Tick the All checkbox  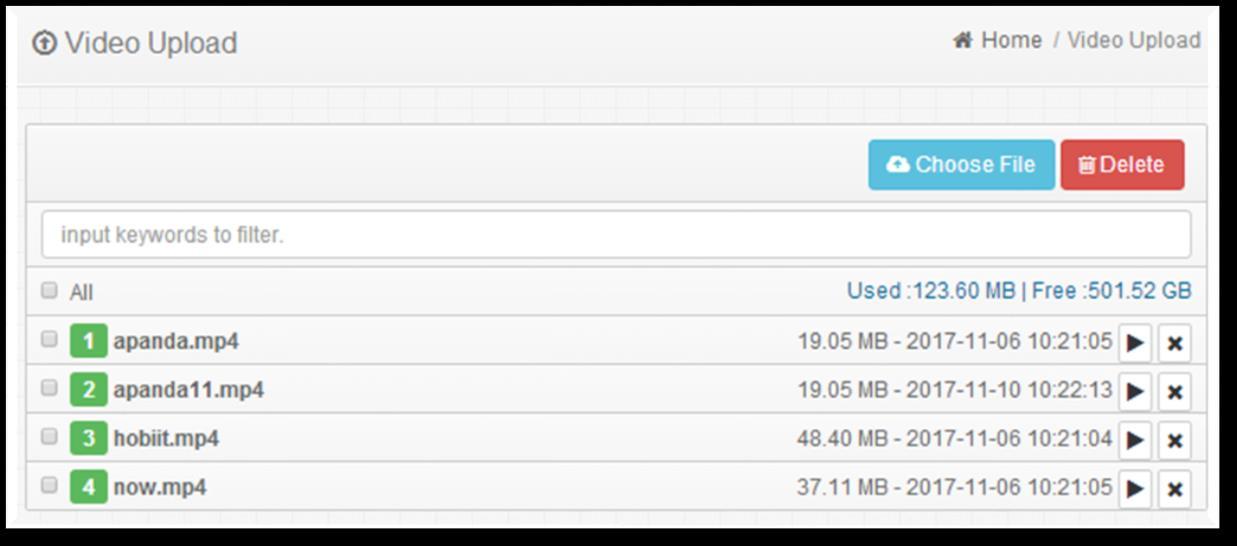(49, 291)
